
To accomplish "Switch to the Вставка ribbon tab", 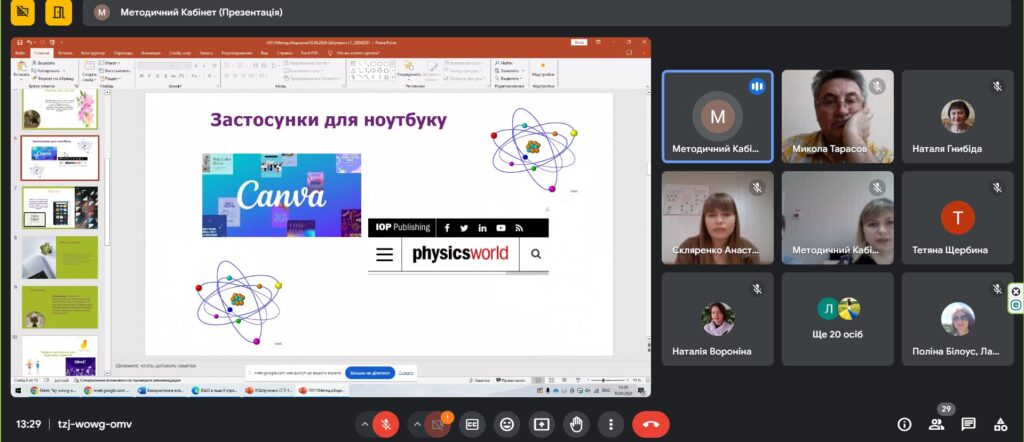I will point(65,53).
